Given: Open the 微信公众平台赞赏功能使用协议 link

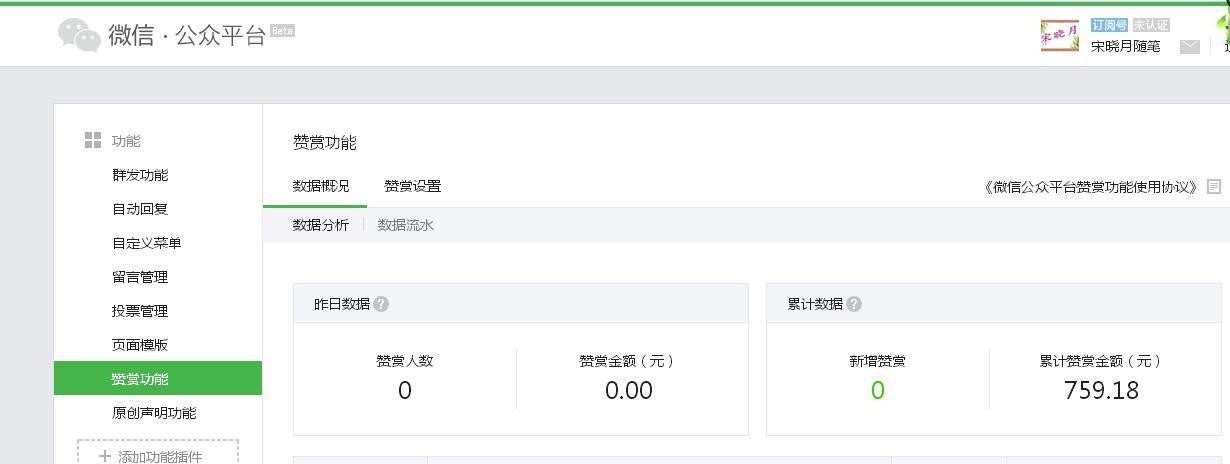Looking at the screenshot, I should (x=1091, y=187).
